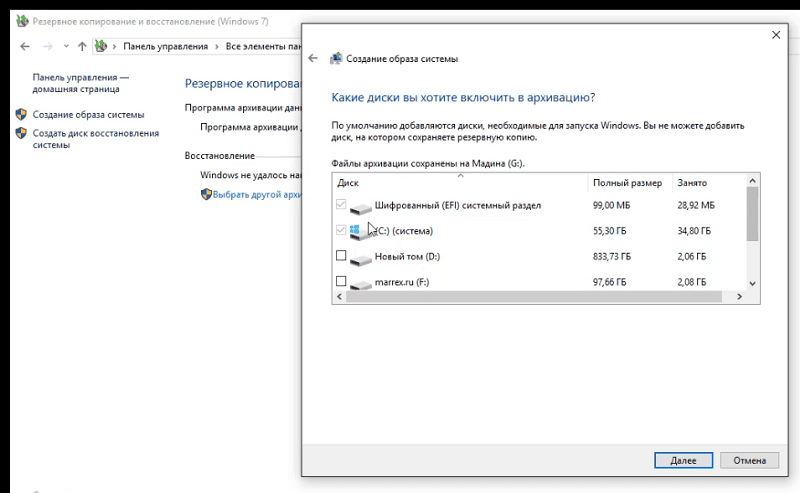Image resolution: width=800 pixels, height=493 pixels.
Task: Click vertical scrollbar thumb of disk list
Action: point(753,213)
